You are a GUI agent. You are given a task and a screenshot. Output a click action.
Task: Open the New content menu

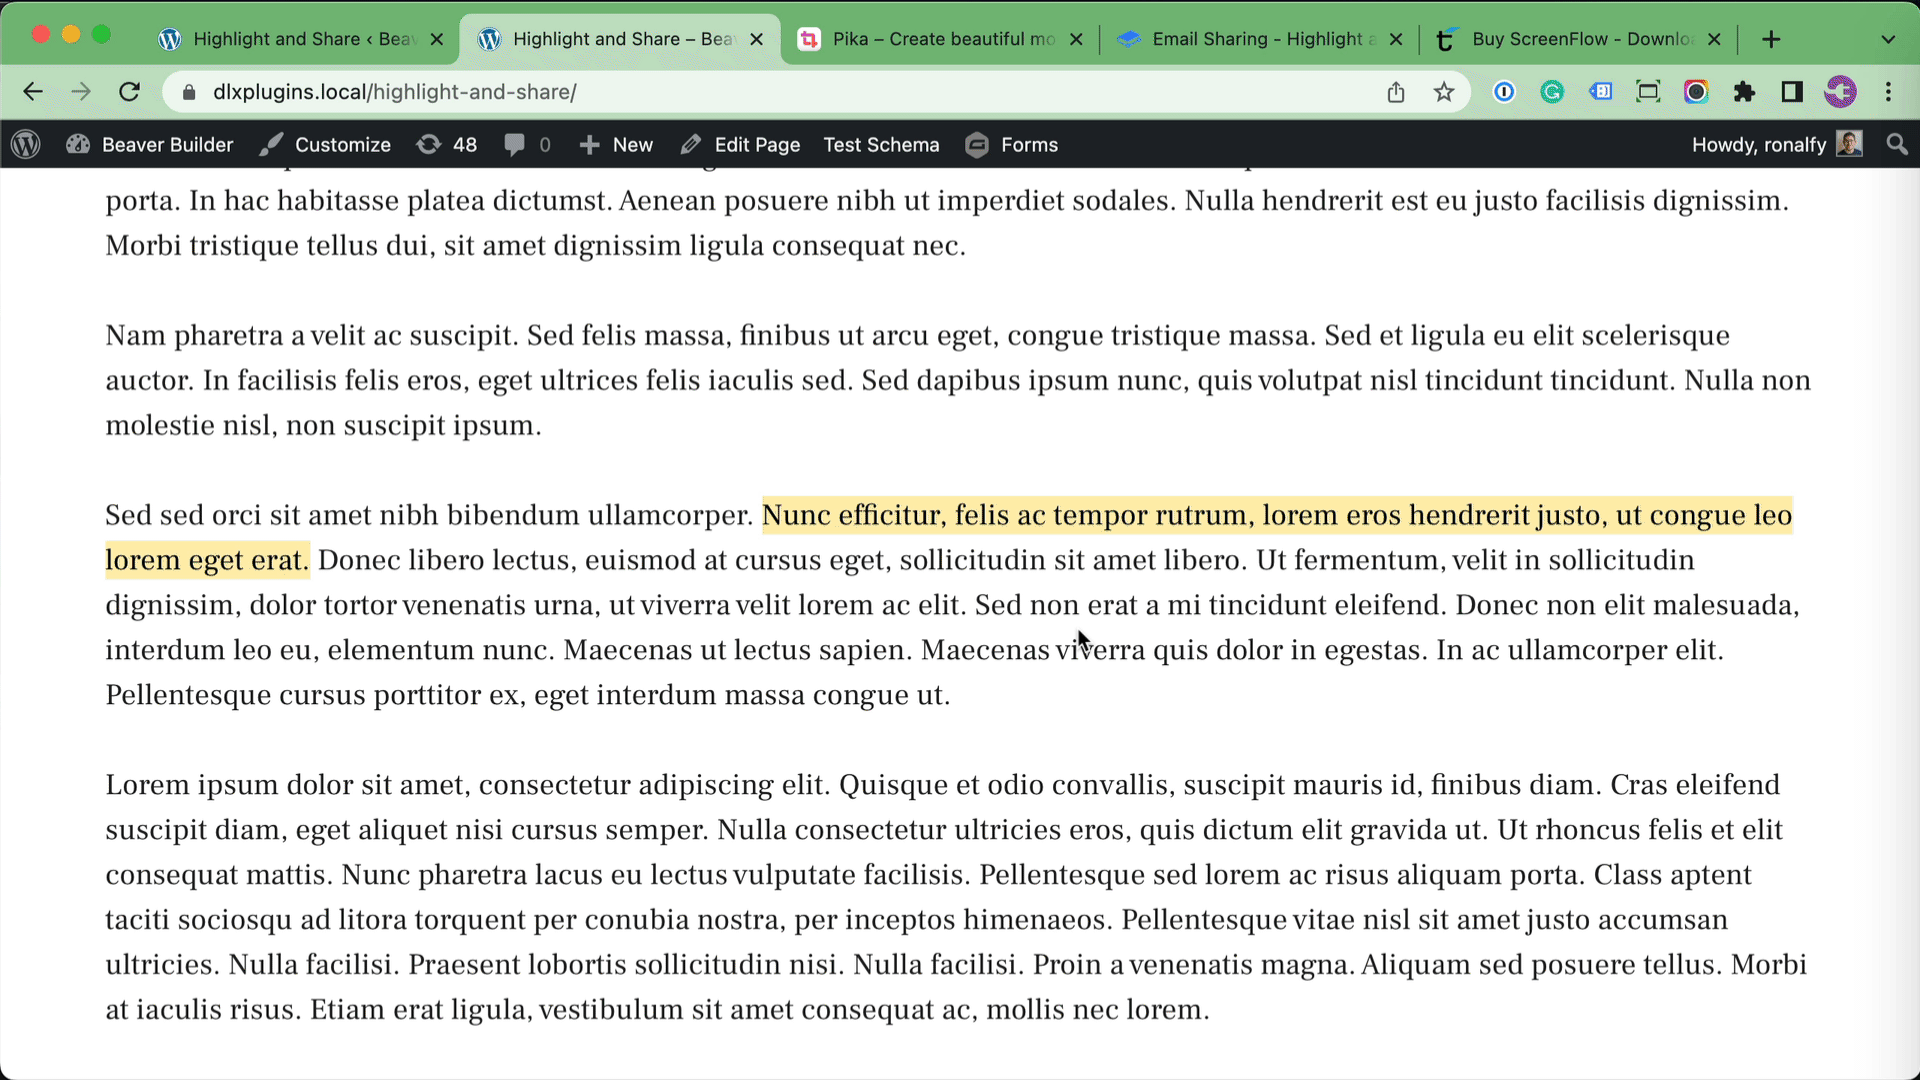[616, 145]
